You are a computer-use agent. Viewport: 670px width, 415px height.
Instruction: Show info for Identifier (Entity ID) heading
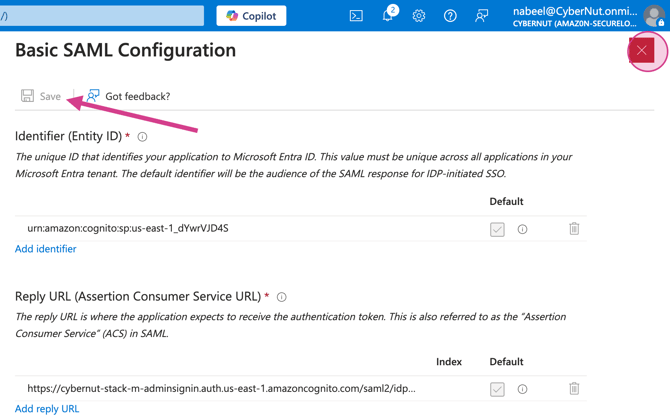coord(142,137)
